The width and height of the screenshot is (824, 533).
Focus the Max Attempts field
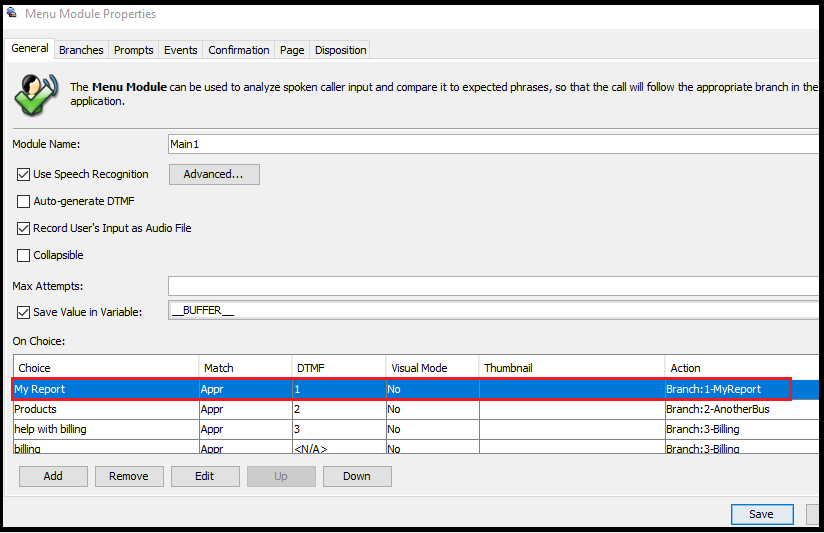point(493,286)
